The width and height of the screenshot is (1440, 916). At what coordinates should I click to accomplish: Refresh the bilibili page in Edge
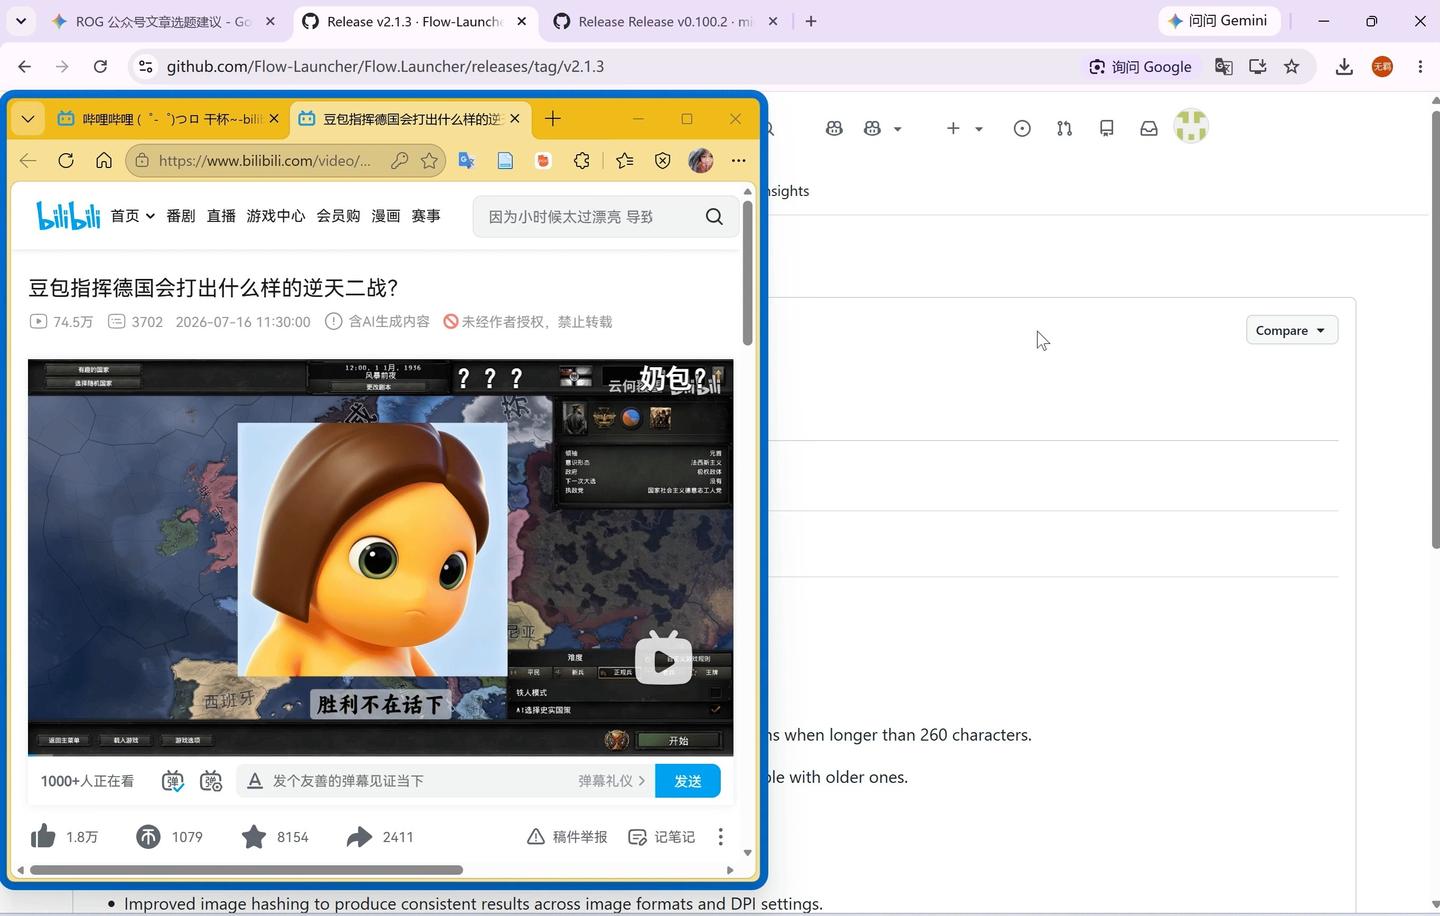coord(66,160)
